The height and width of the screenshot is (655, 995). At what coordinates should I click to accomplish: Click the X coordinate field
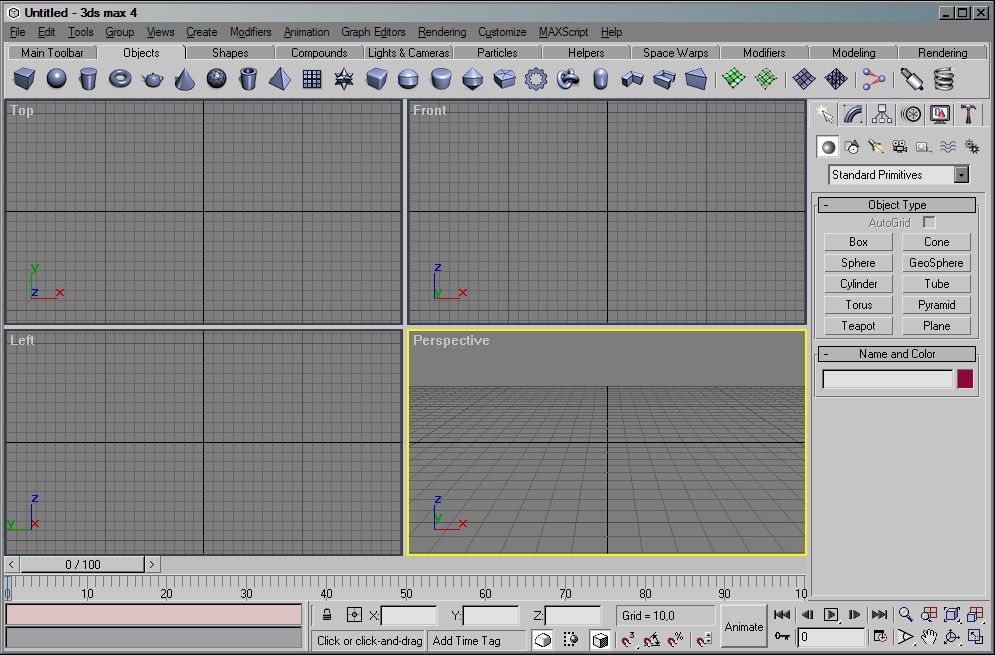click(x=409, y=615)
